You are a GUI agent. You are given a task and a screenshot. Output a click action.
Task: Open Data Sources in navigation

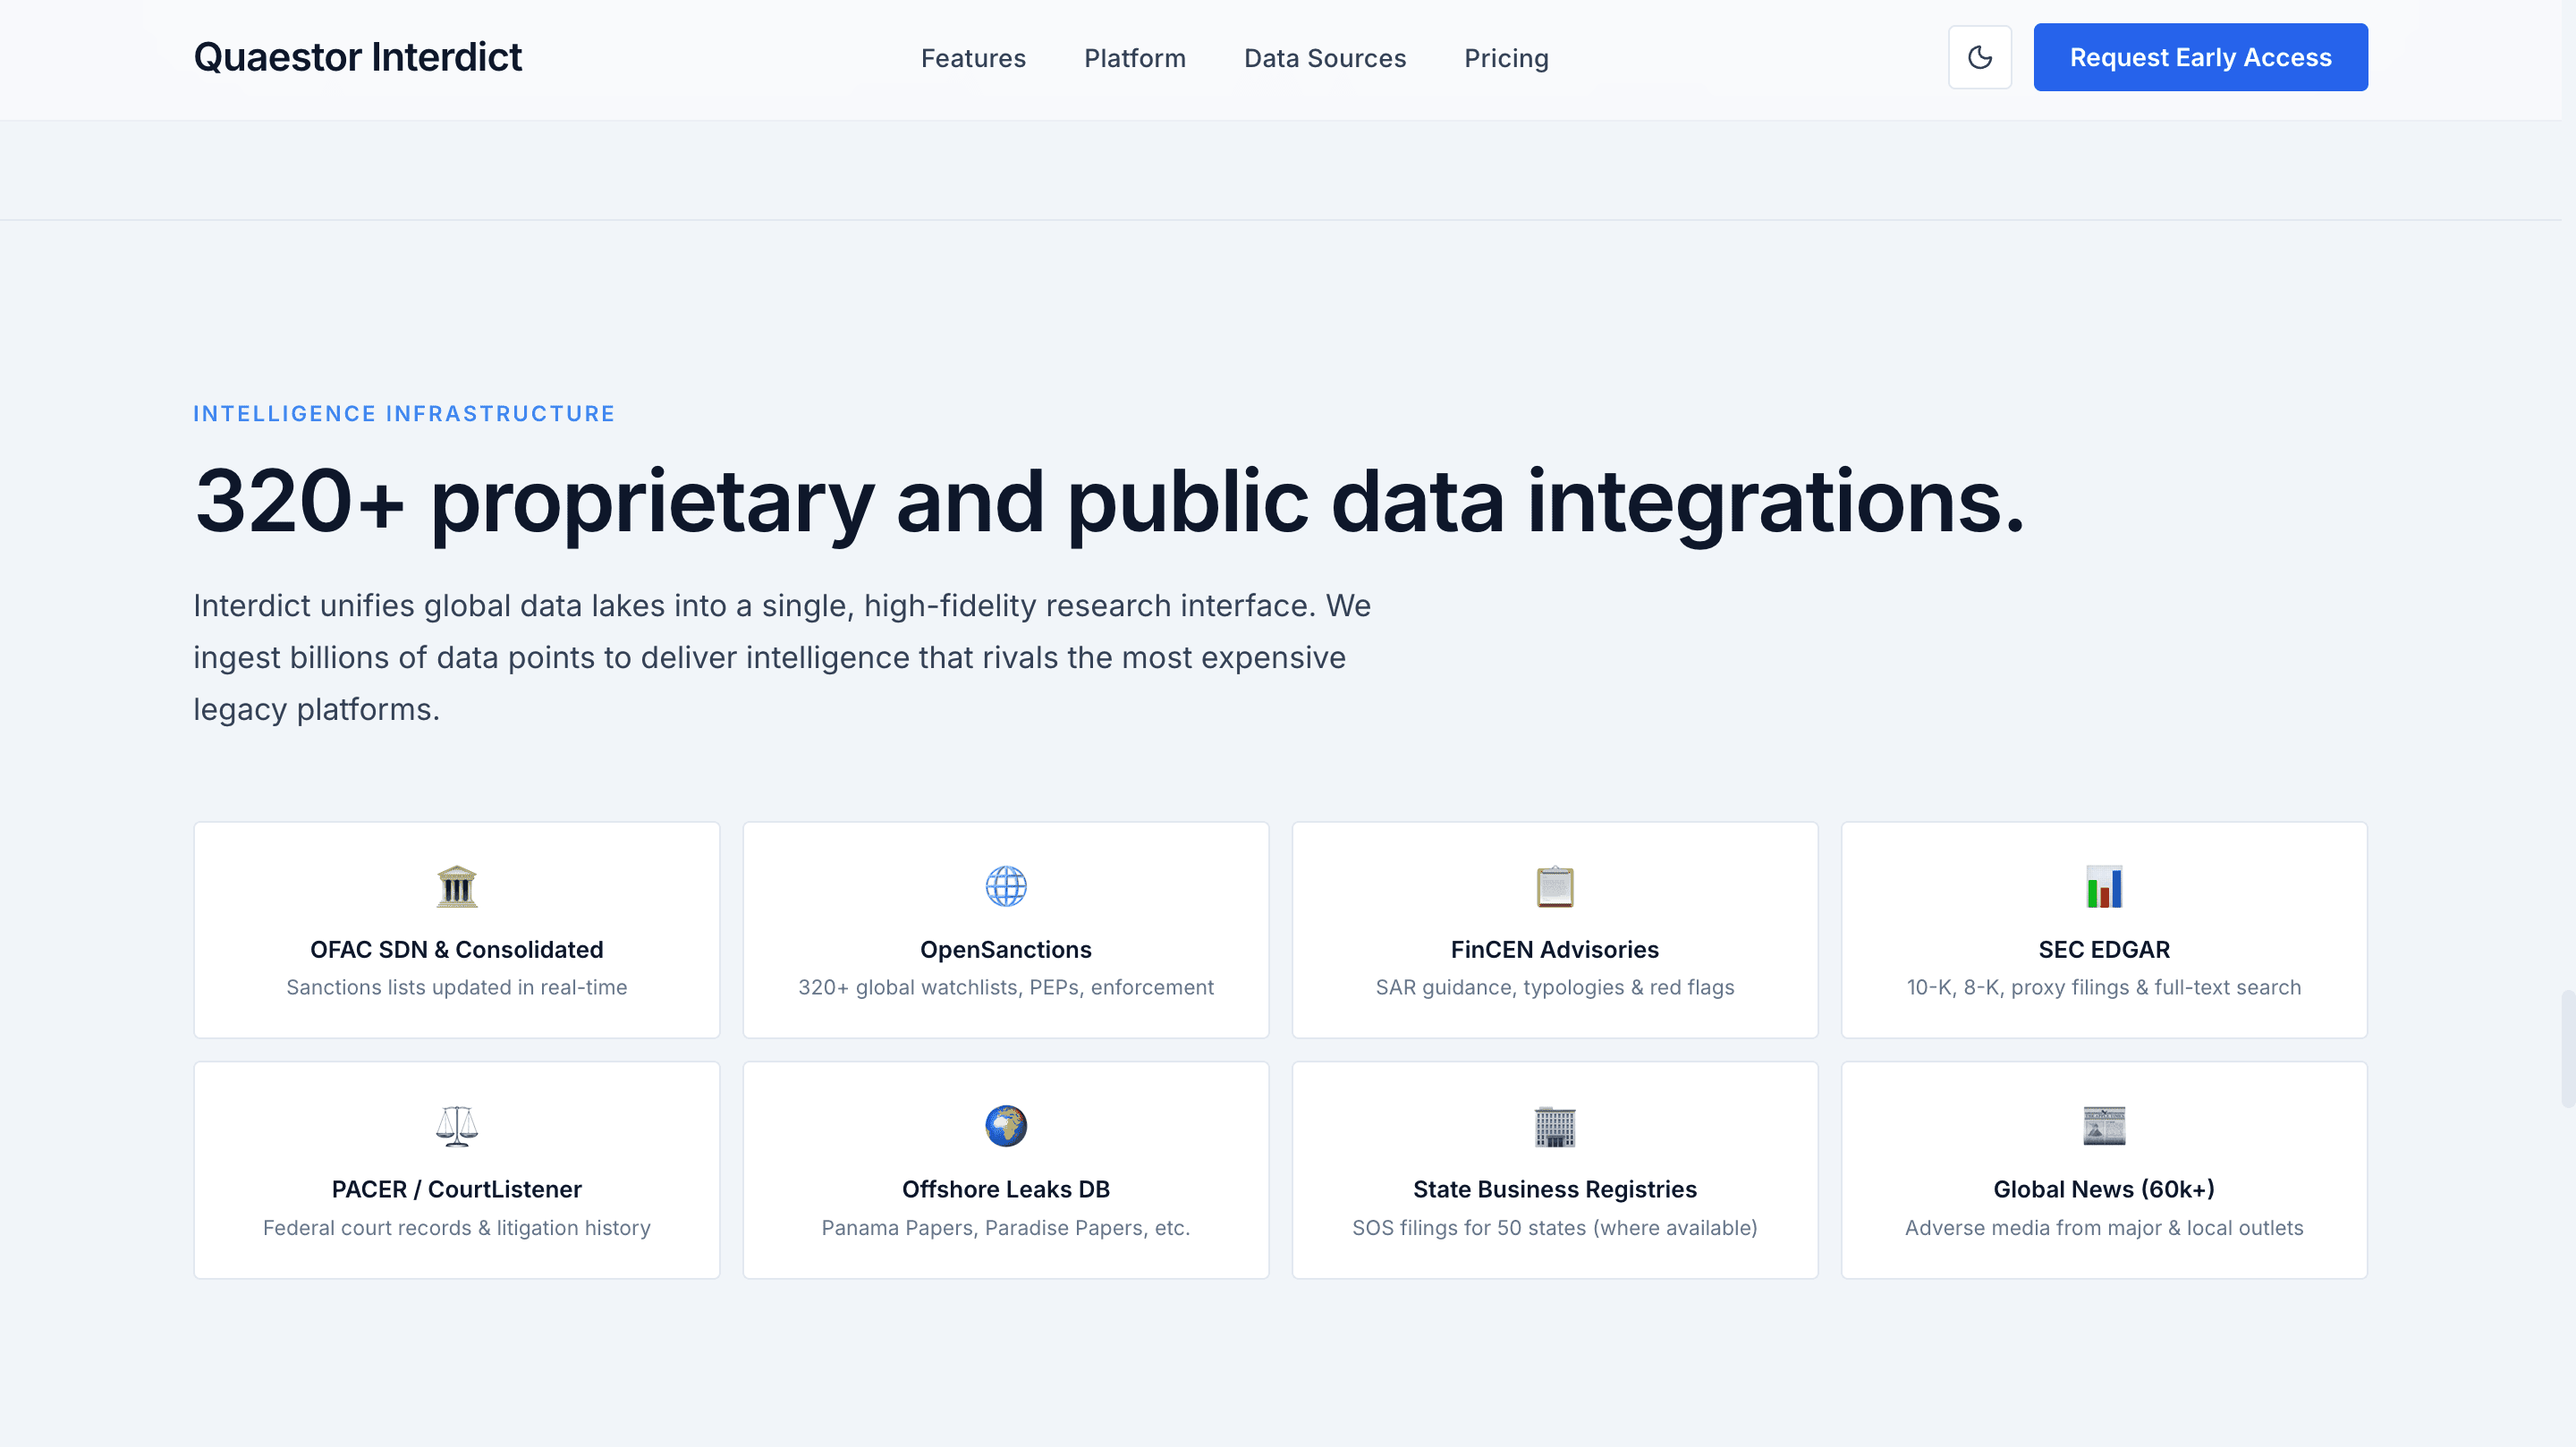1324,58
